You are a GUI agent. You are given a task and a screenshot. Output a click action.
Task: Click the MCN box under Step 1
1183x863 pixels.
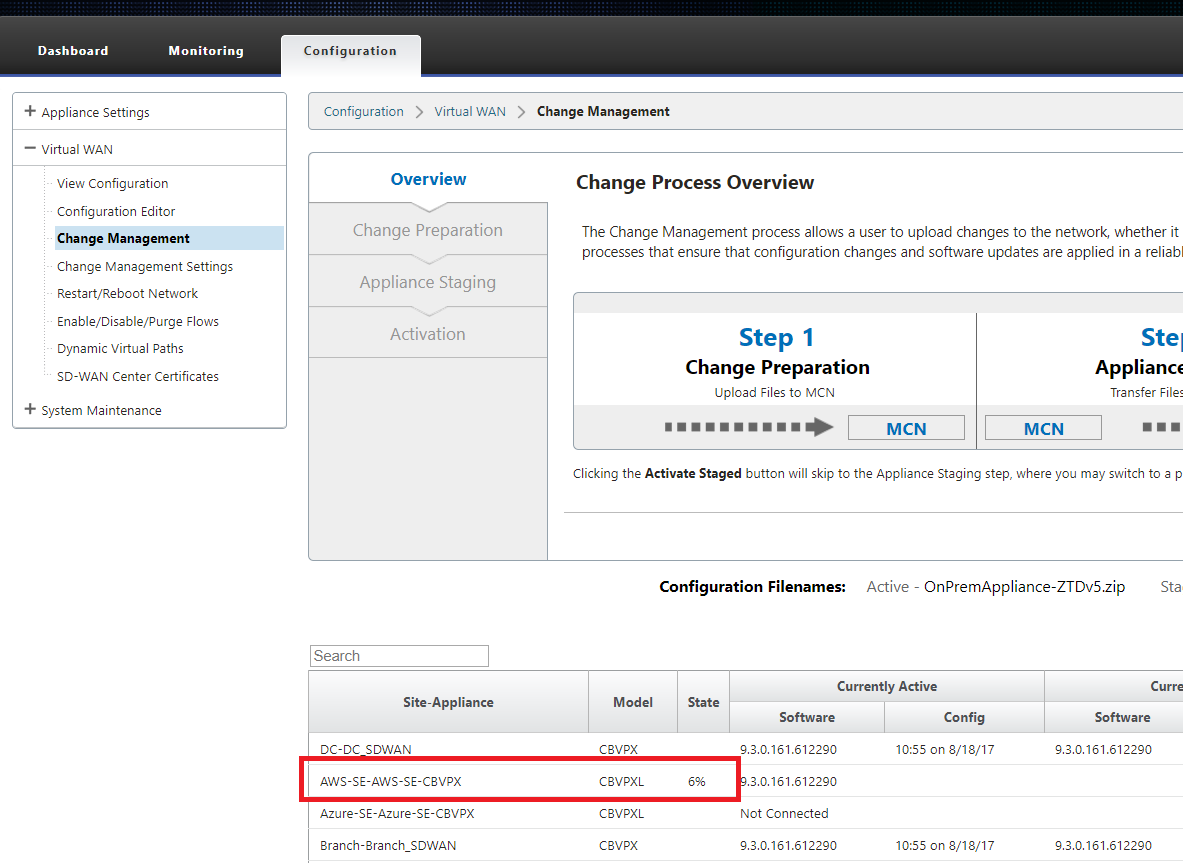pyautogui.click(x=906, y=428)
